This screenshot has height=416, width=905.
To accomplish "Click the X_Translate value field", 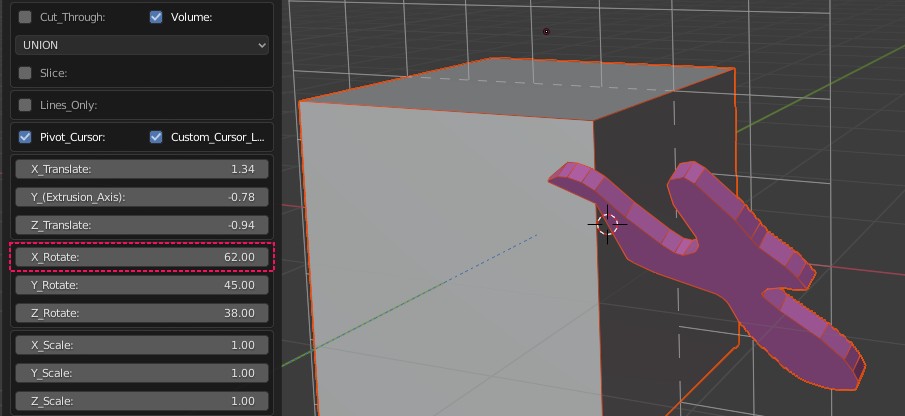I will point(142,169).
